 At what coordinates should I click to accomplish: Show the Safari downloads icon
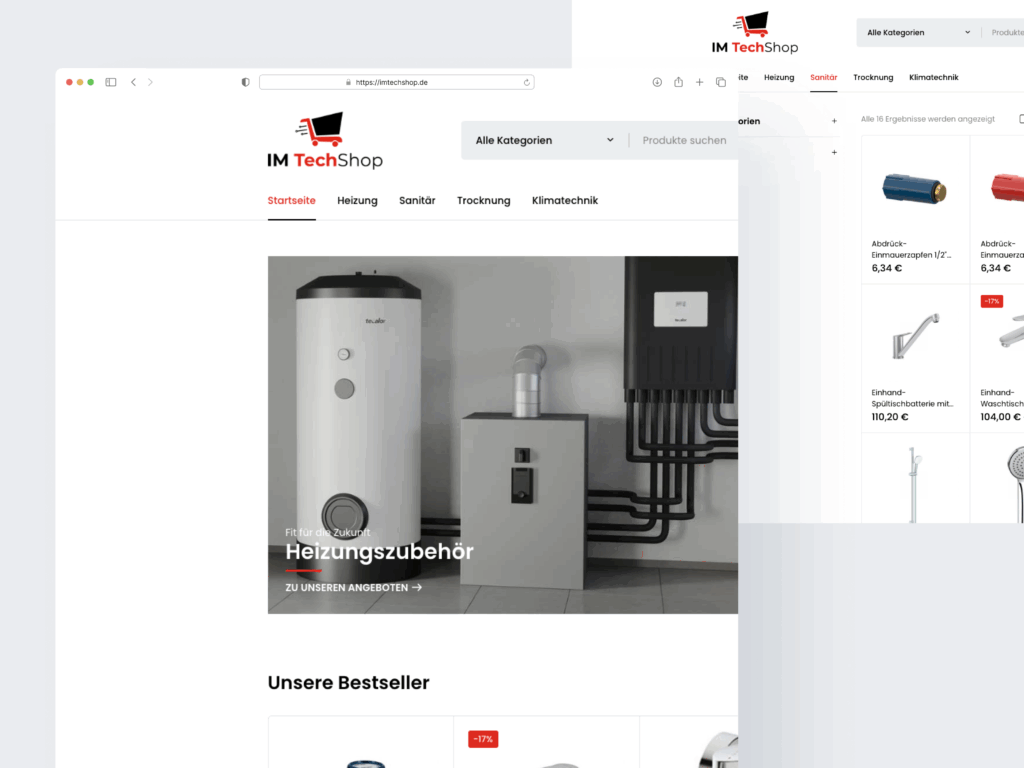pyautogui.click(x=657, y=82)
